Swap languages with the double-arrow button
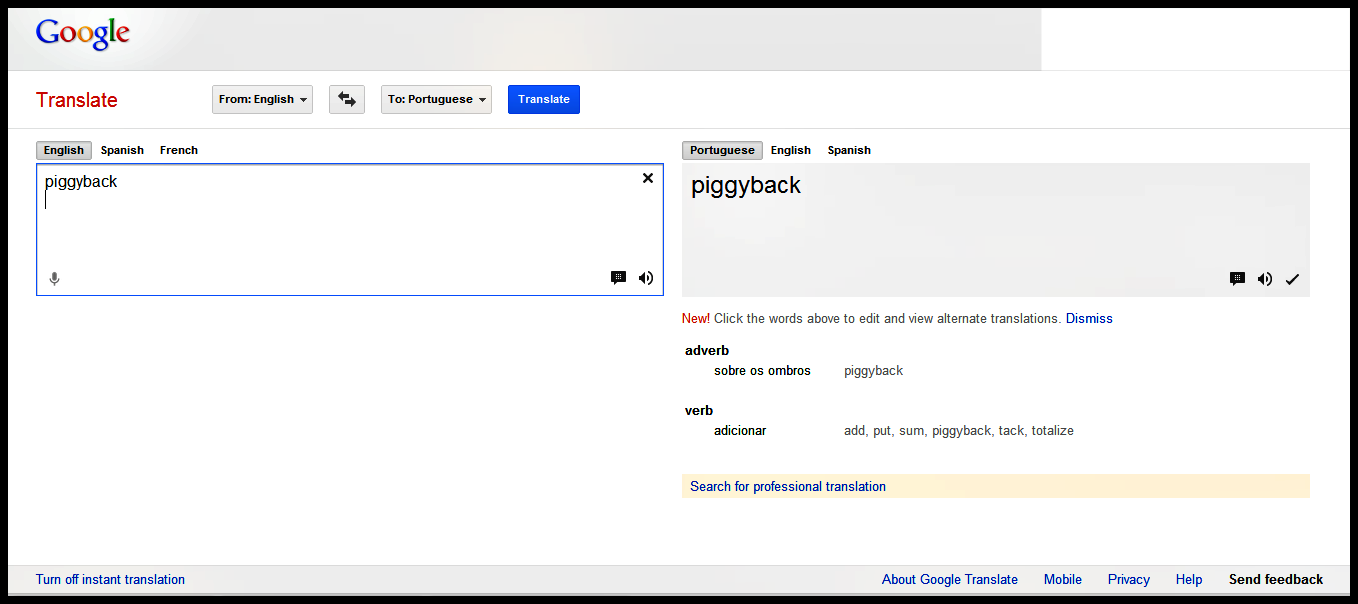The height and width of the screenshot is (604, 1358). [x=347, y=99]
